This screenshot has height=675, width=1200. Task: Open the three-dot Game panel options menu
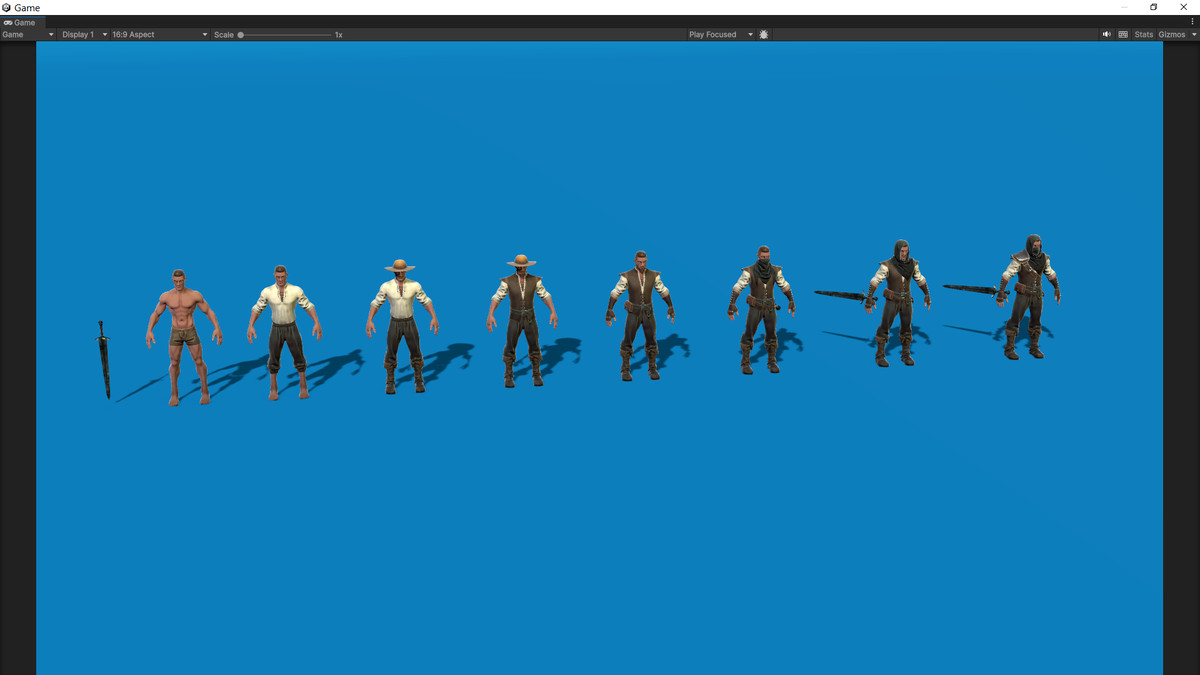(1192, 22)
